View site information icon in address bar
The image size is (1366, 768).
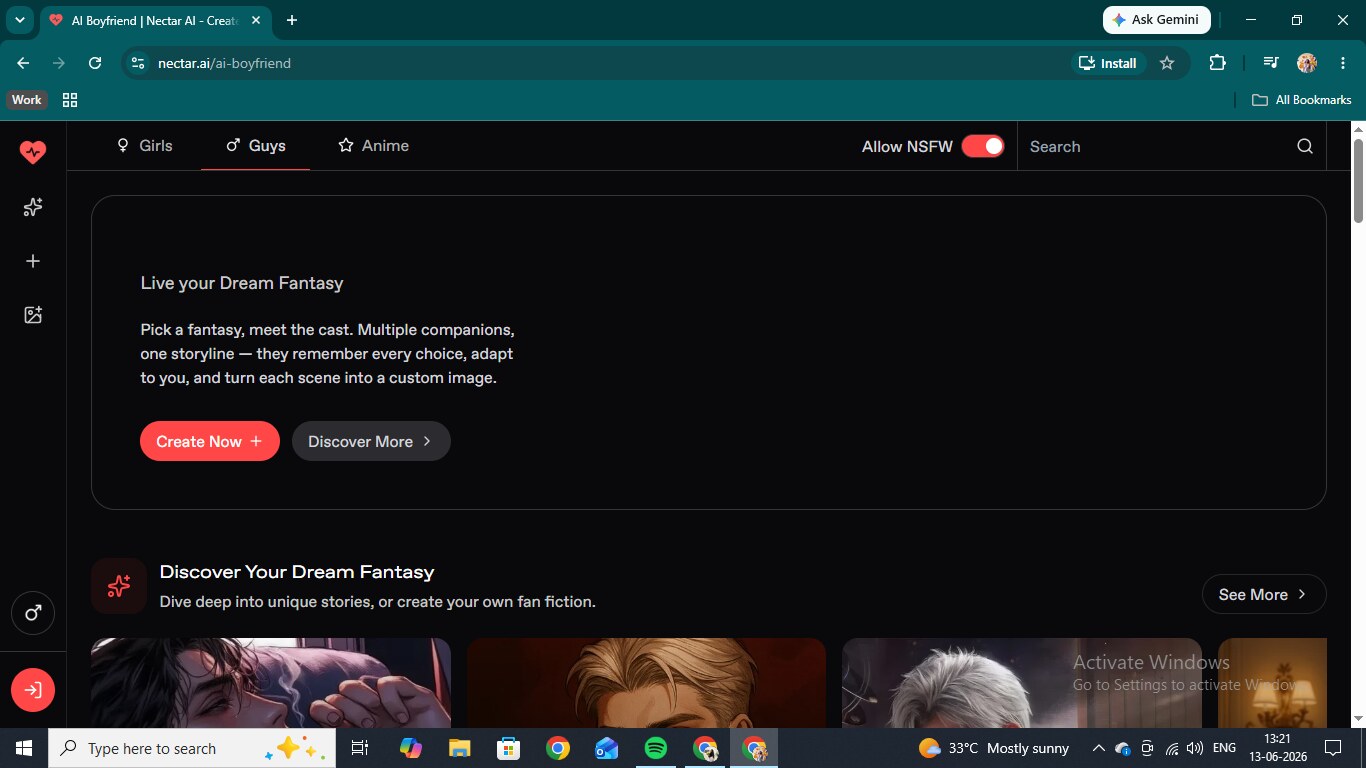139,63
